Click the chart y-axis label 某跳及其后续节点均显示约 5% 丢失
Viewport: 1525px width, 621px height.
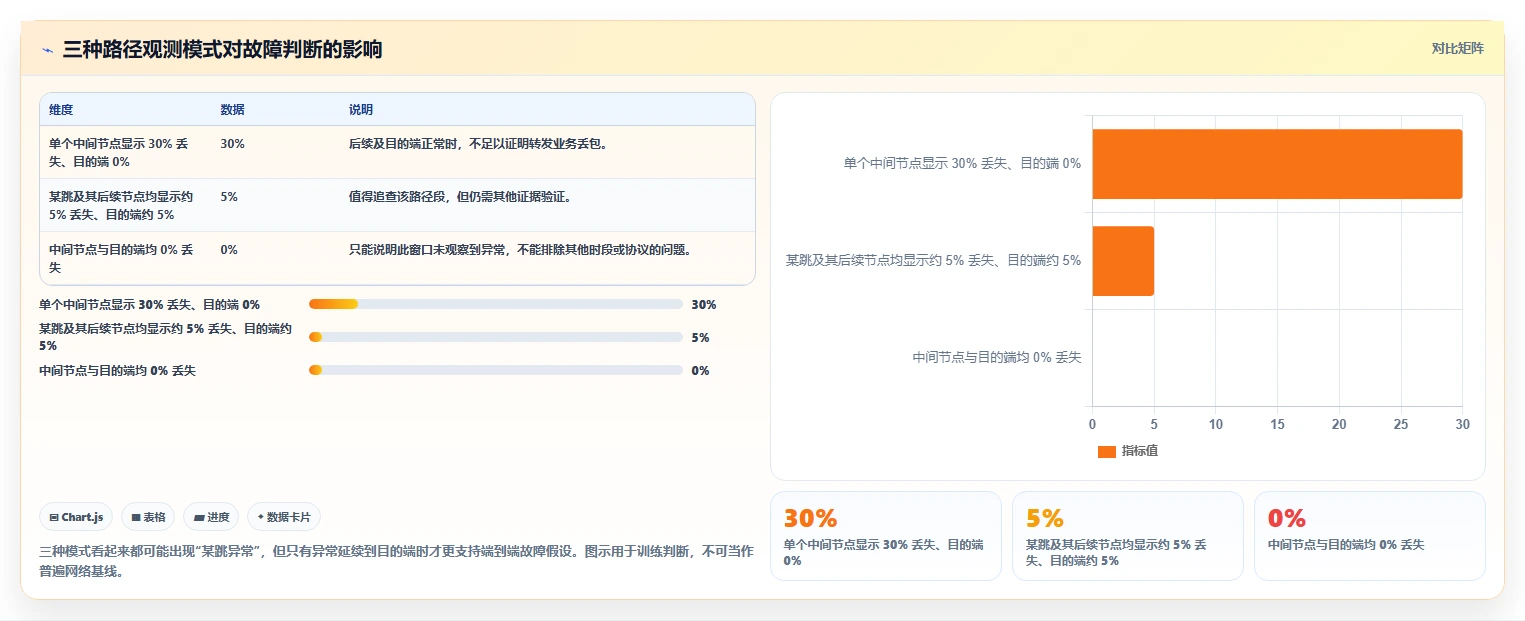933,260
